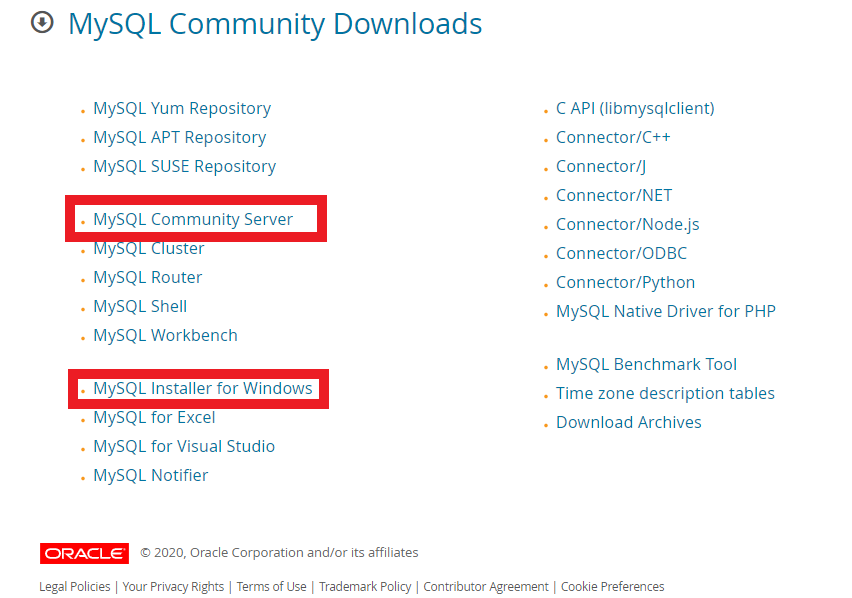Image resolution: width=852 pixels, height=598 pixels.
Task: Open Contributor Agreement footer link
Action: 486,587
